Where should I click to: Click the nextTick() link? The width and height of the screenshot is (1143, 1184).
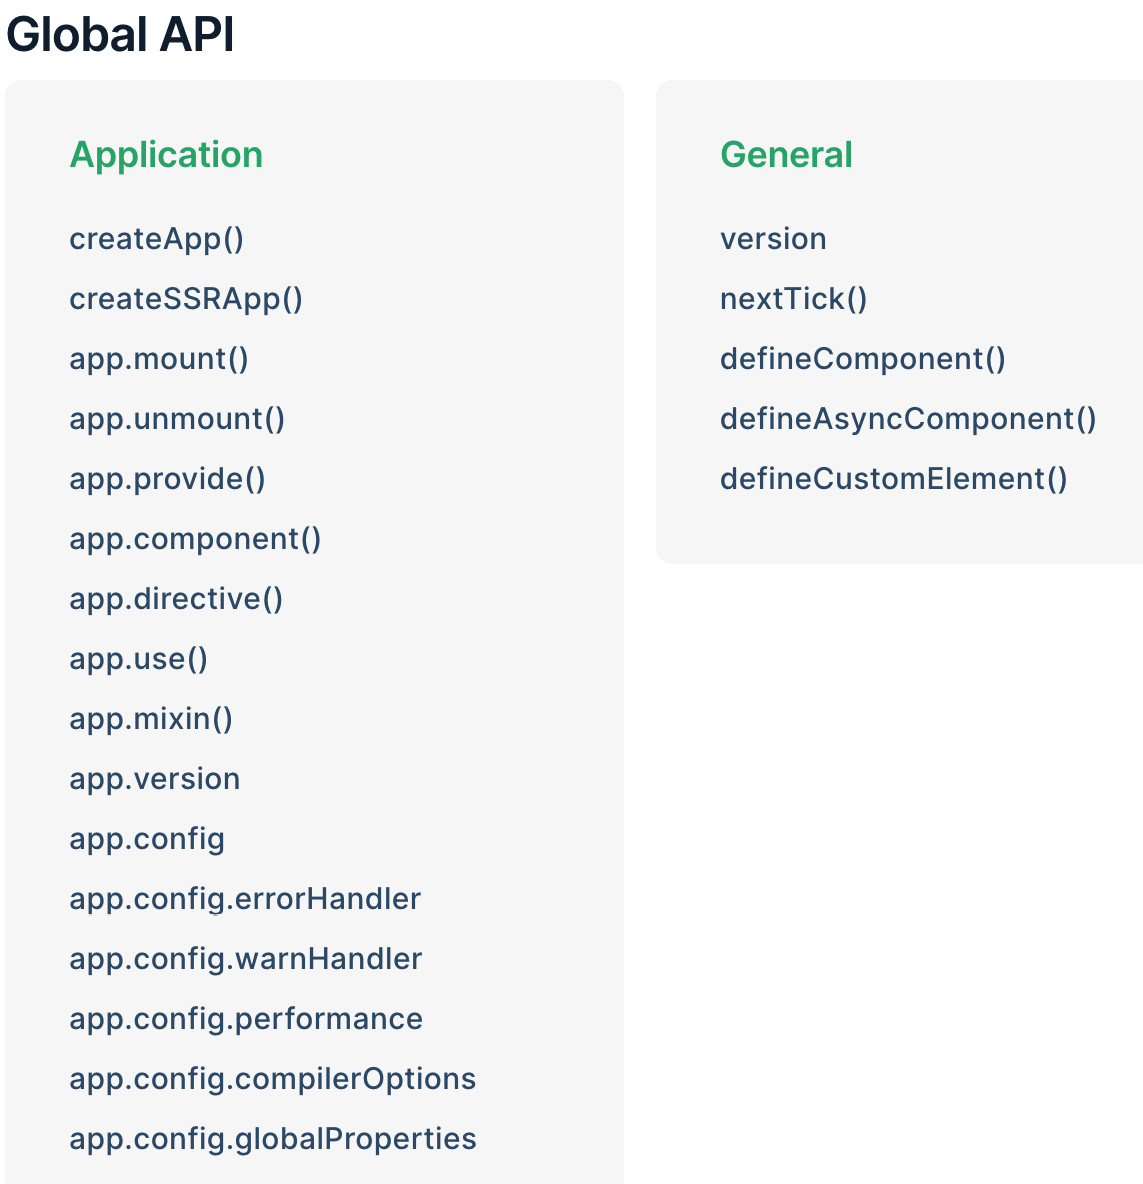tap(794, 300)
